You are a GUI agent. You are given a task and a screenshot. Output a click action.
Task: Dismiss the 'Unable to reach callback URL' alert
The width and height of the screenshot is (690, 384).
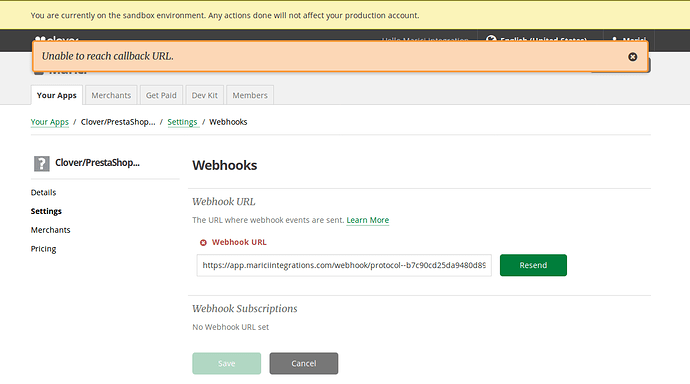(632, 57)
